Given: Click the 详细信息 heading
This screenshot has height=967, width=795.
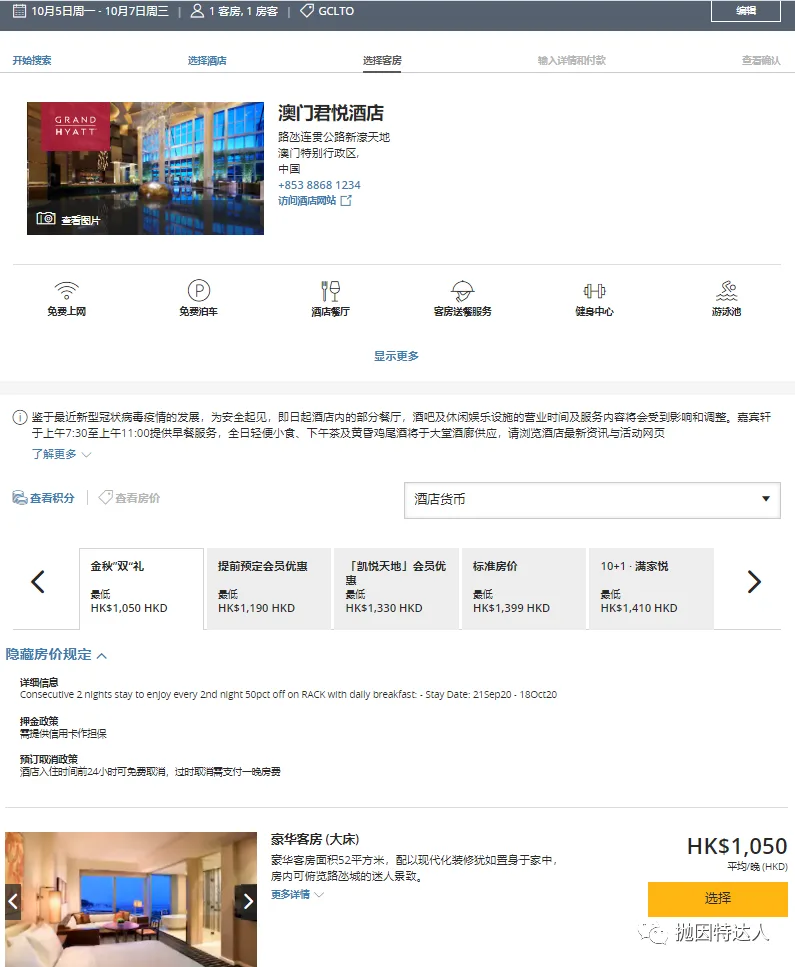Looking at the screenshot, I should [x=39, y=682].
